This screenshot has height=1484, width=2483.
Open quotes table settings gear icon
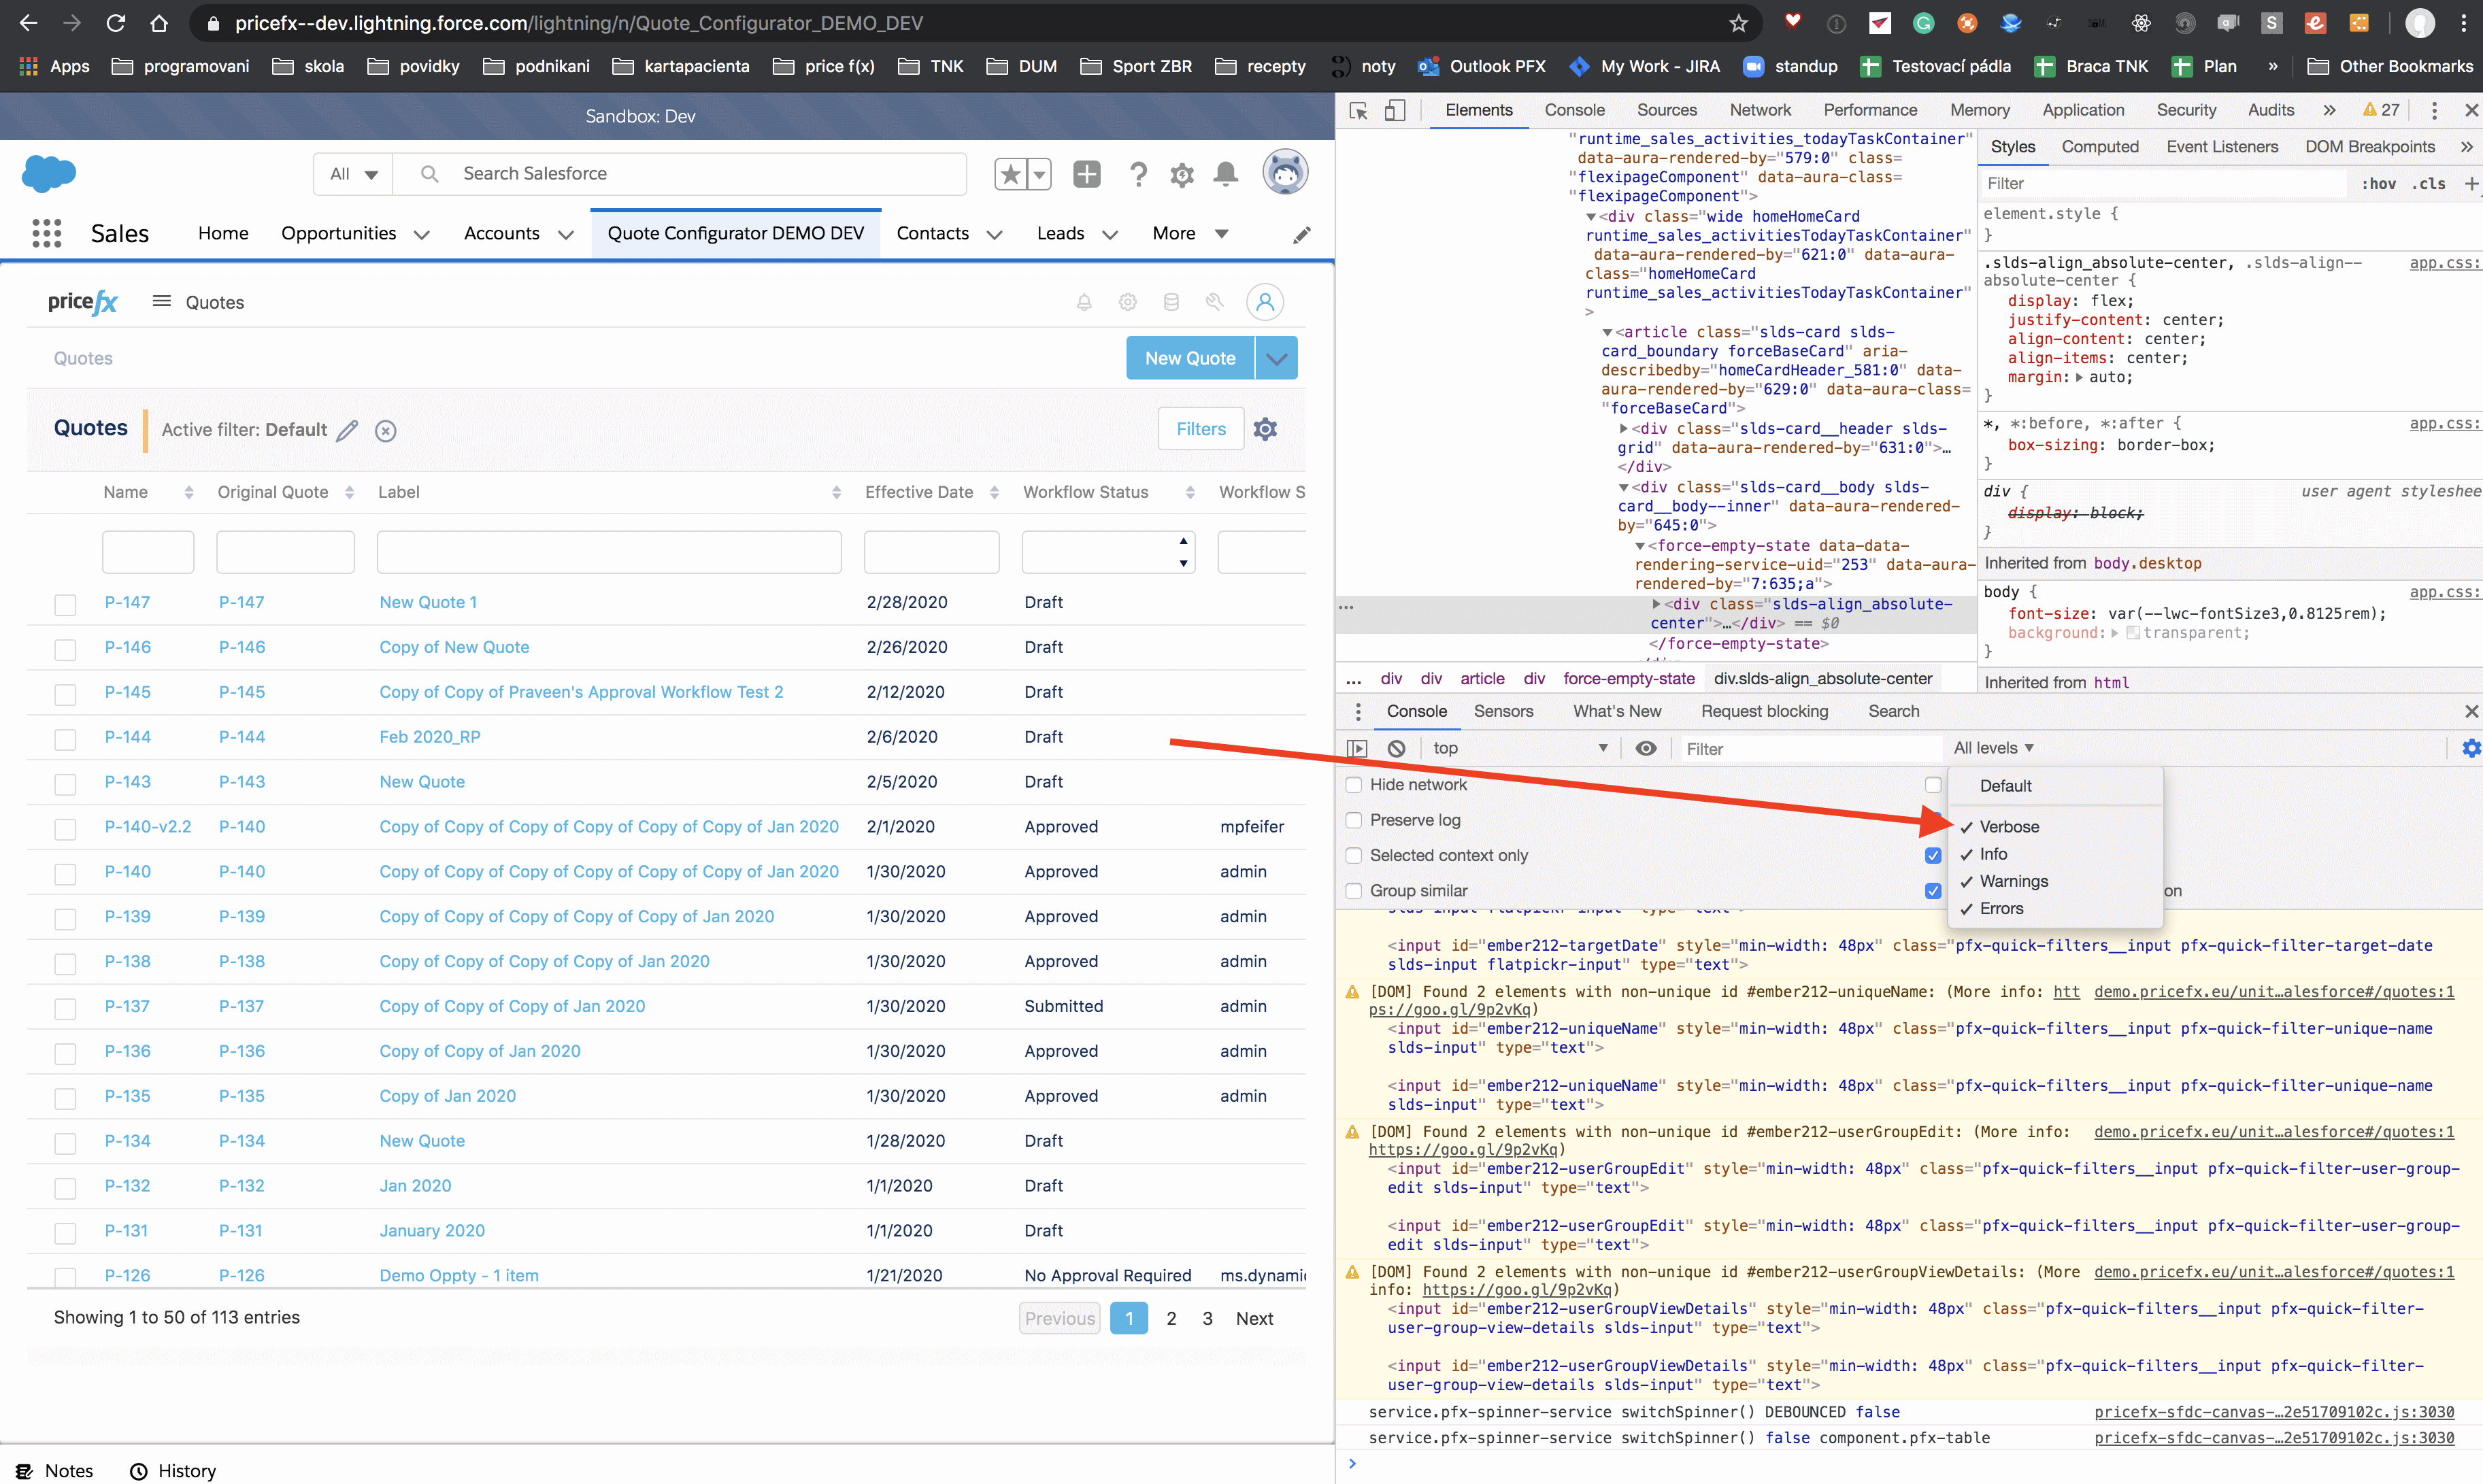(x=1265, y=429)
